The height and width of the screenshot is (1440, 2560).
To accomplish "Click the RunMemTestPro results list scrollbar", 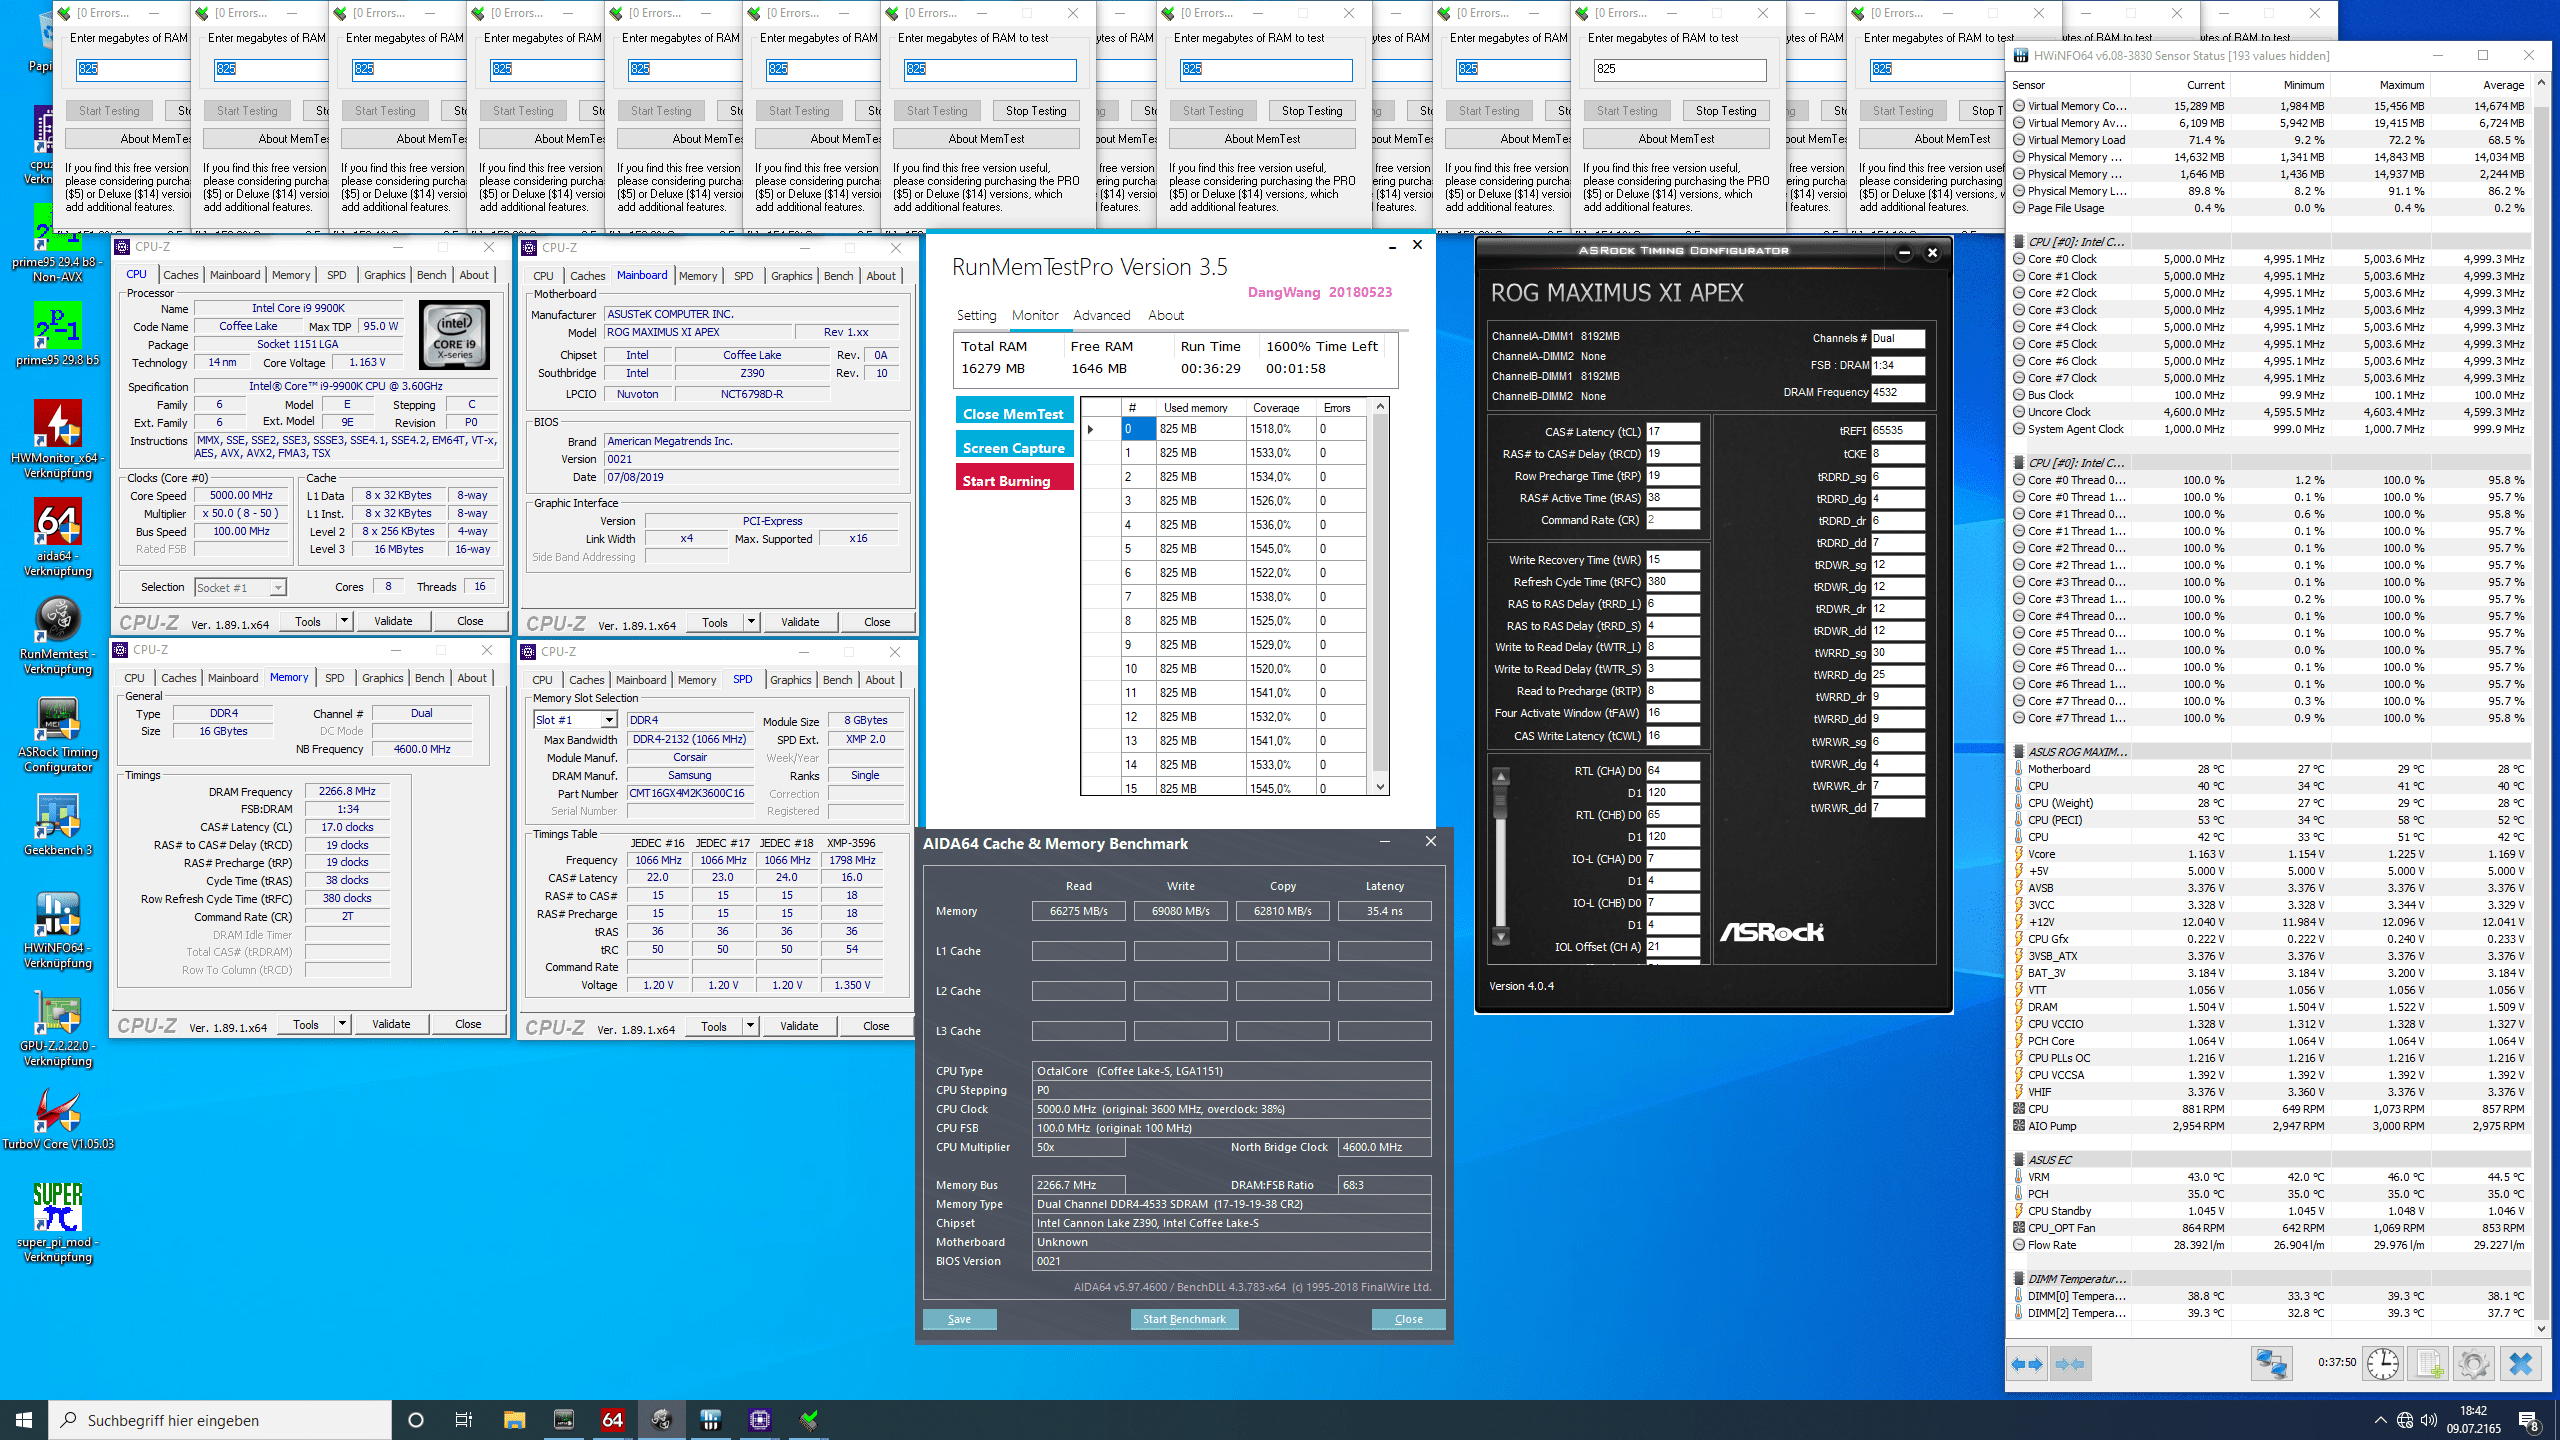I will [1380, 595].
